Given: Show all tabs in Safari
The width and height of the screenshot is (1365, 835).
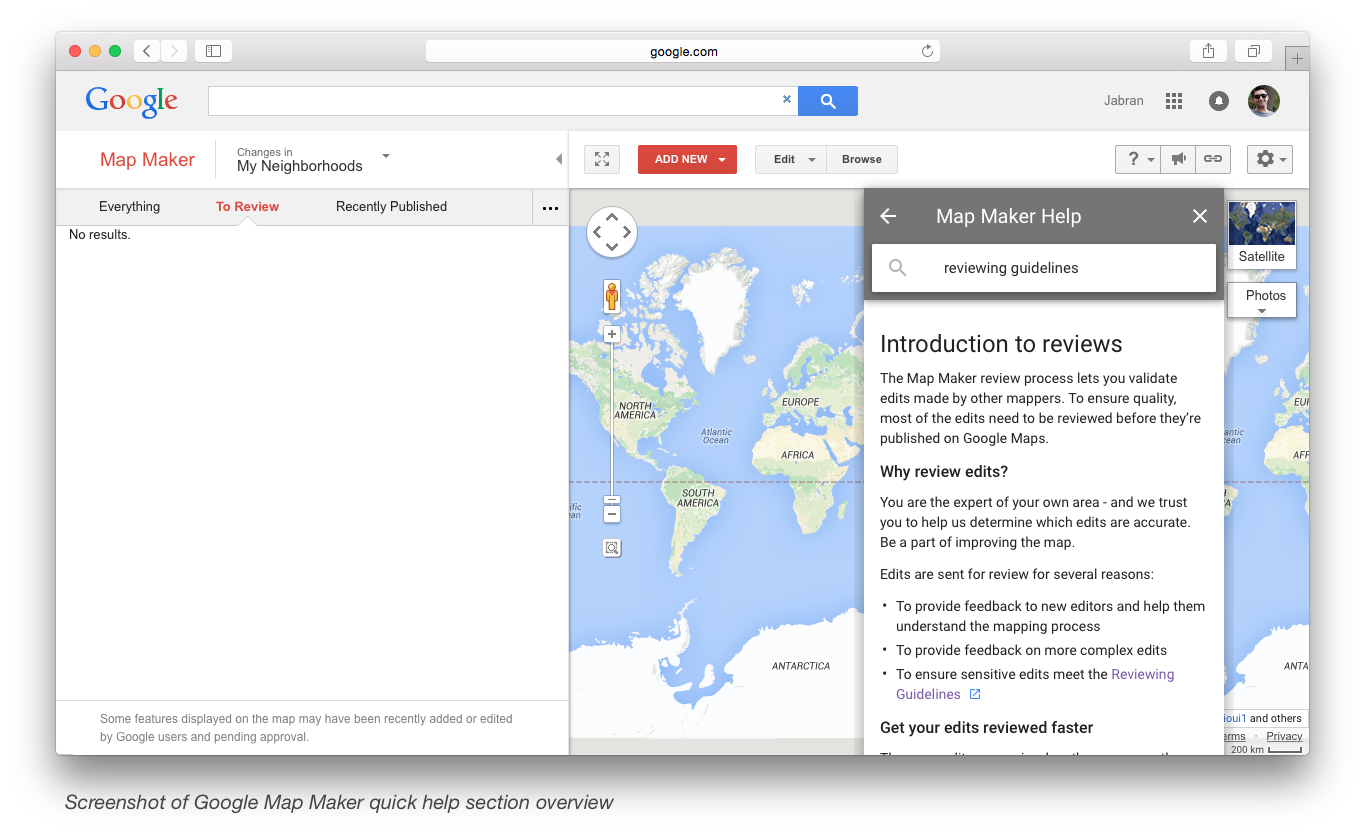Looking at the screenshot, I should (x=1253, y=51).
